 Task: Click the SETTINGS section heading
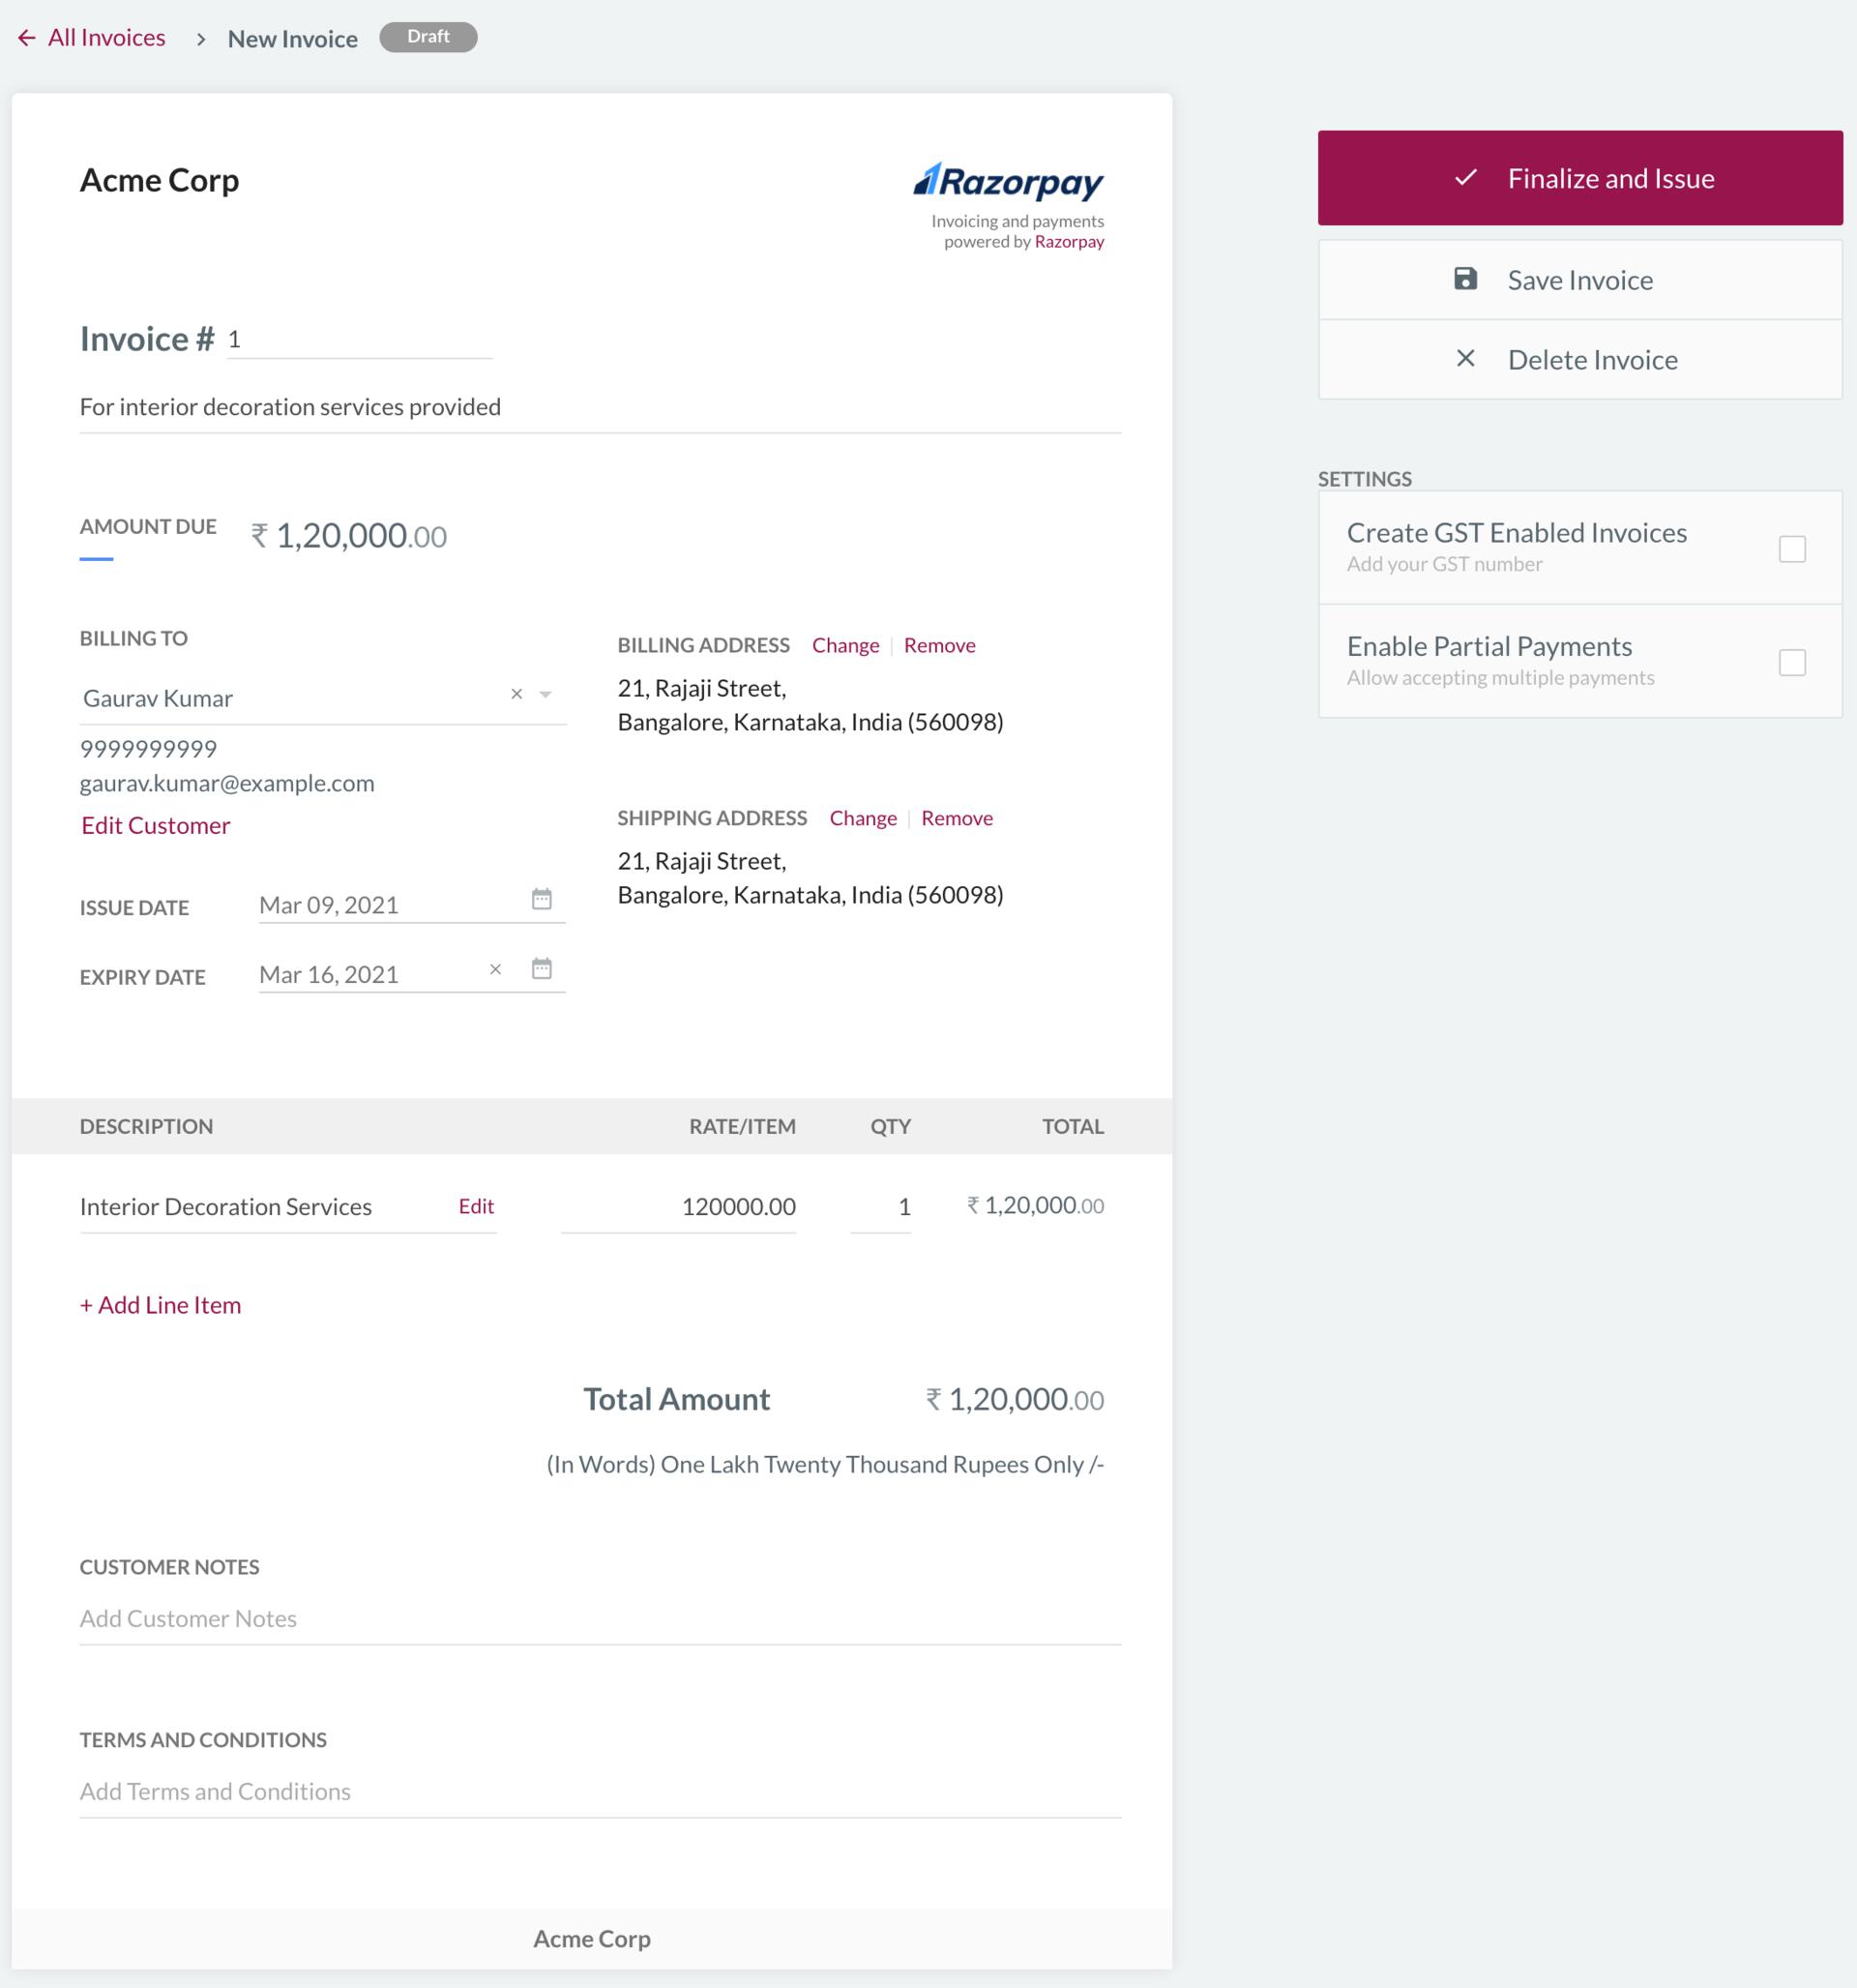[x=1364, y=479]
